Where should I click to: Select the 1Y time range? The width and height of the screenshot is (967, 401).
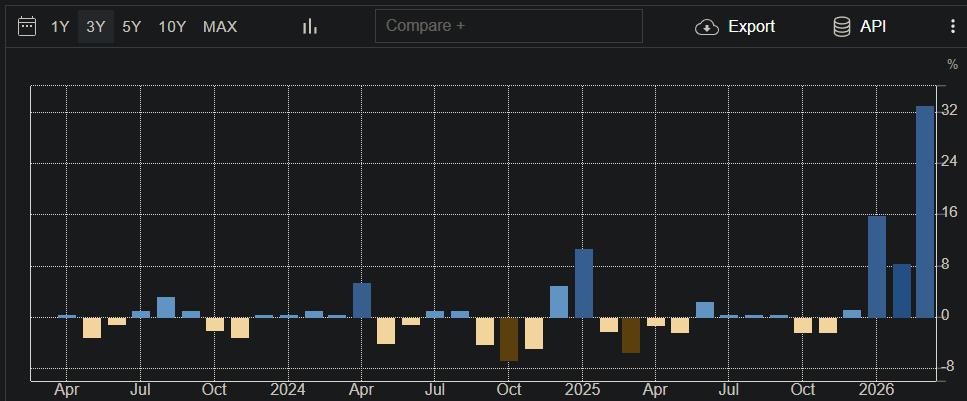[x=60, y=27]
